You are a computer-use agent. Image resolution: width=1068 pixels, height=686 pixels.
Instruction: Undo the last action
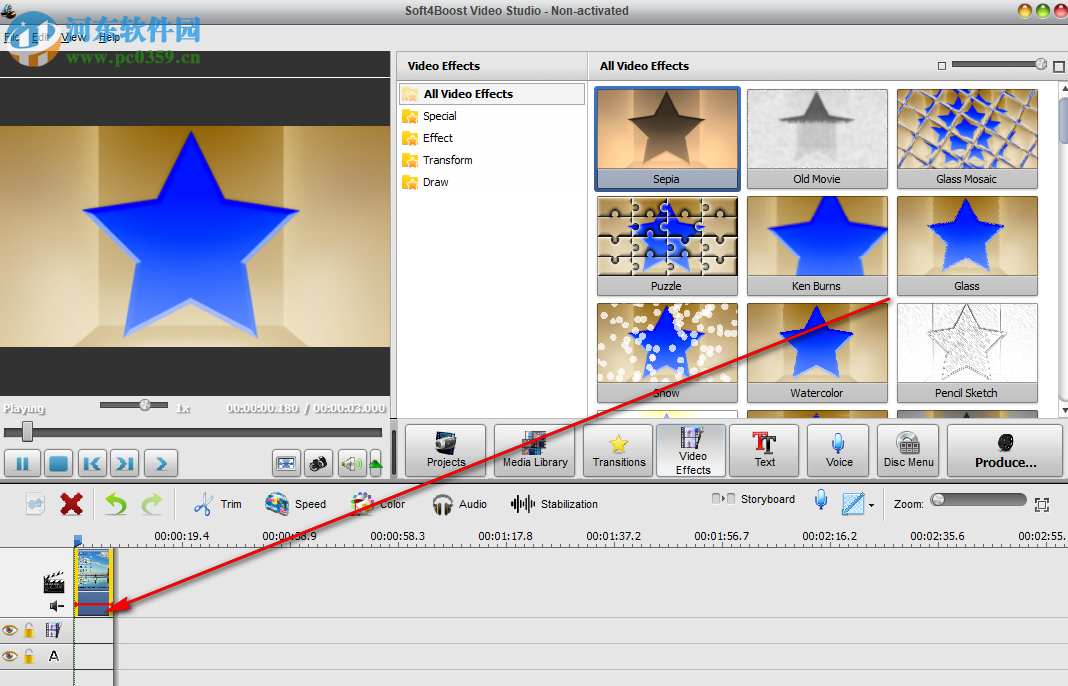click(116, 504)
